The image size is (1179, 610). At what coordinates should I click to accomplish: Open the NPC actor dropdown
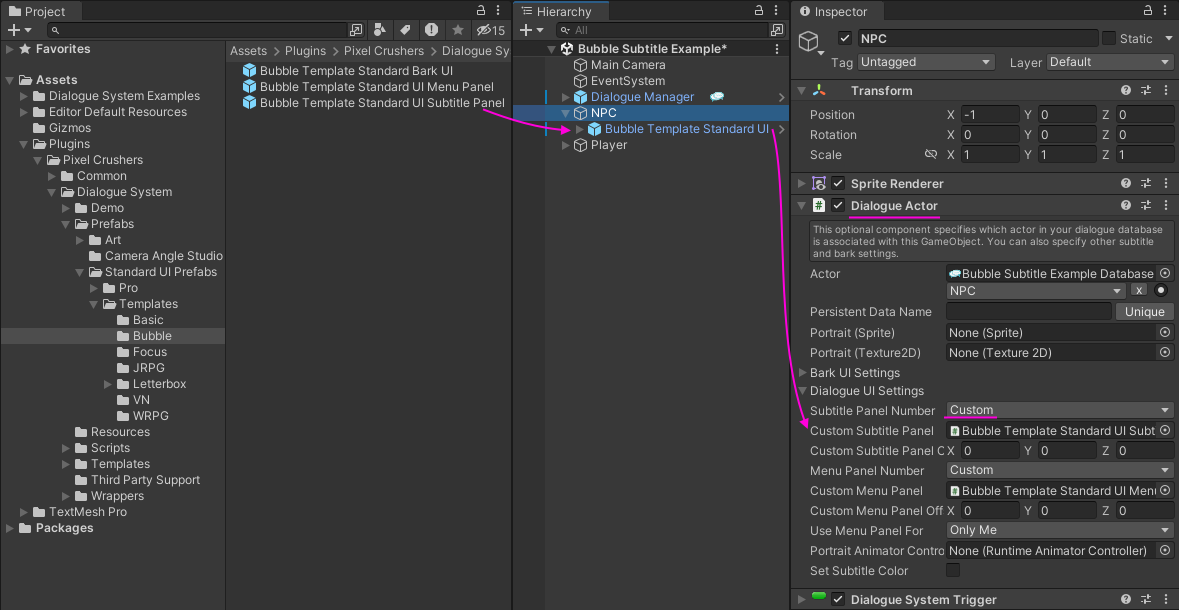click(1036, 291)
